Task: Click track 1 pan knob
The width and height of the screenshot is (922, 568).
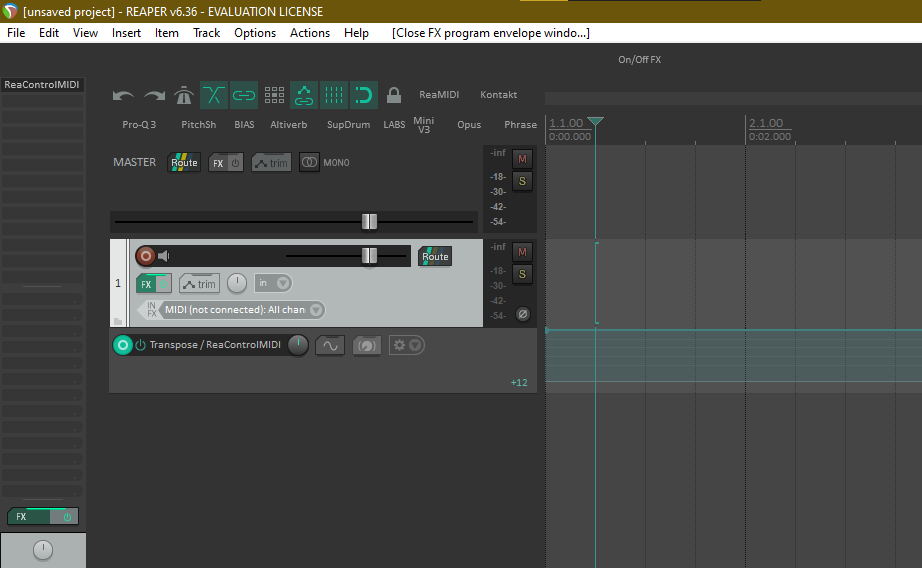Action: pos(236,283)
